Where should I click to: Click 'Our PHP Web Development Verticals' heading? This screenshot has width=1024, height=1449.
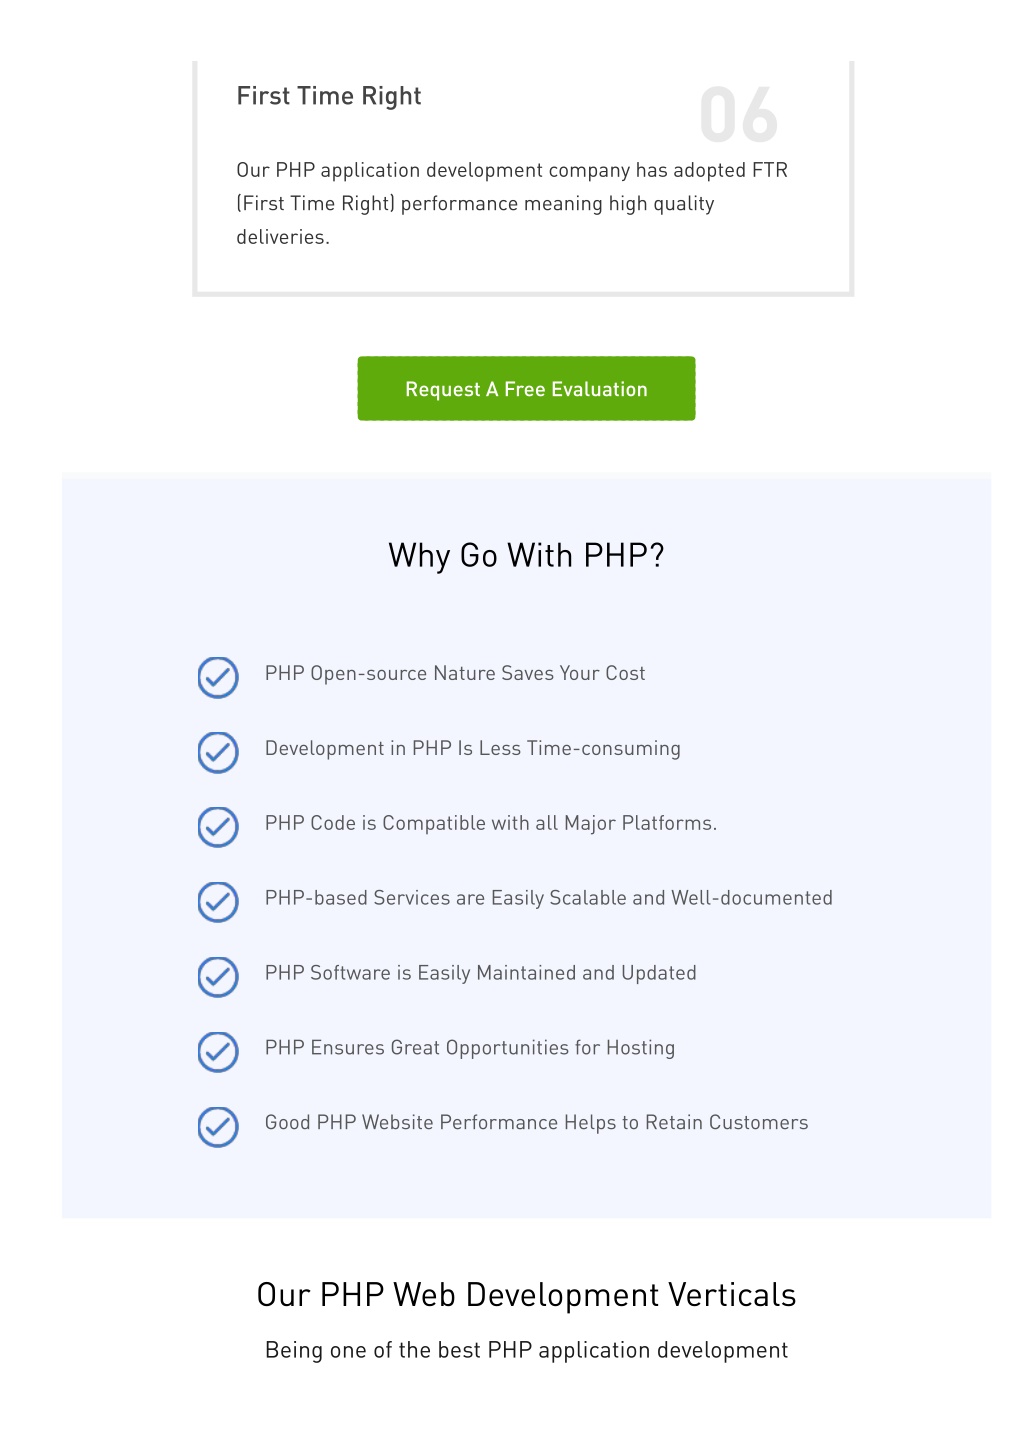(526, 1295)
